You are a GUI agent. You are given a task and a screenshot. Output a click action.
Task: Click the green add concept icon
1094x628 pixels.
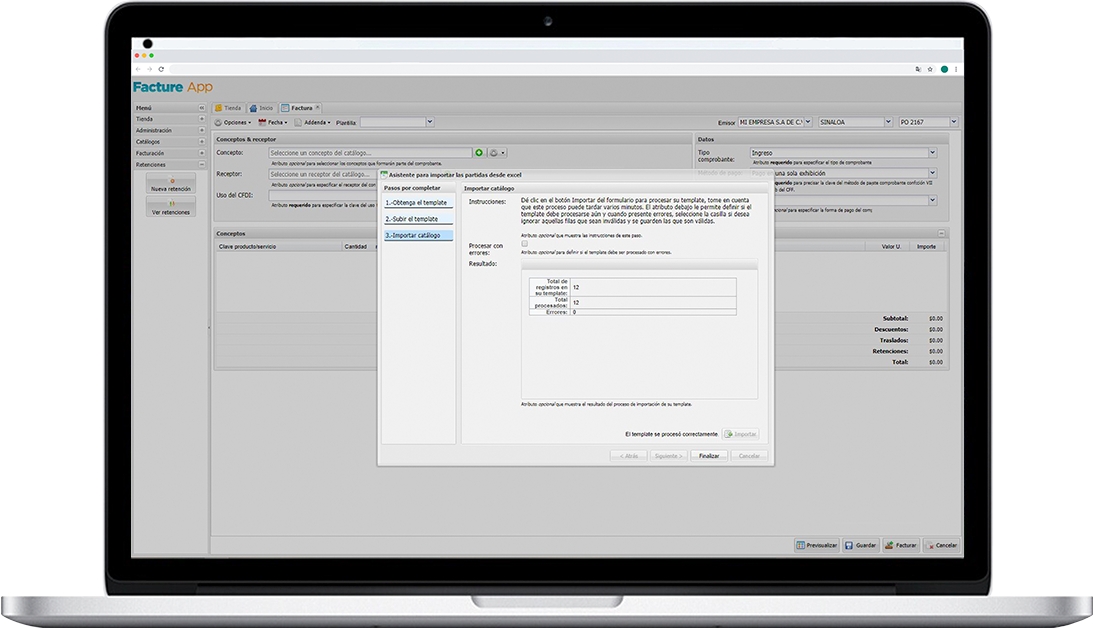[479, 153]
